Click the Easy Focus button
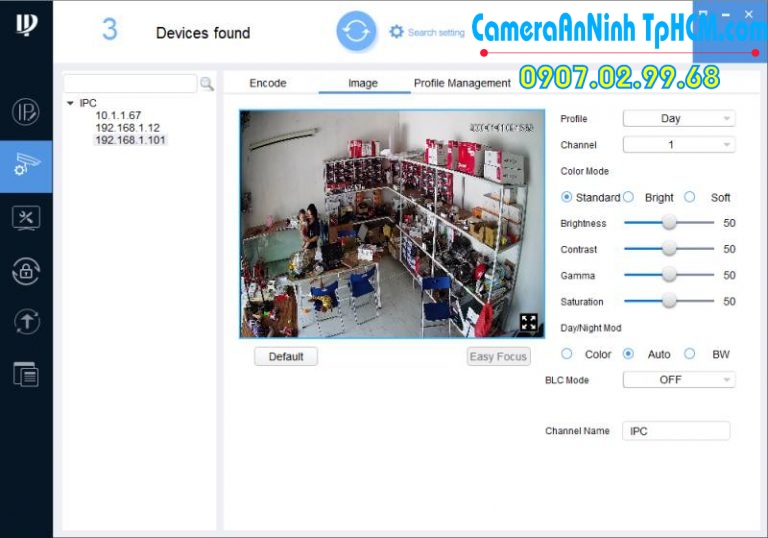 (498, 357)
